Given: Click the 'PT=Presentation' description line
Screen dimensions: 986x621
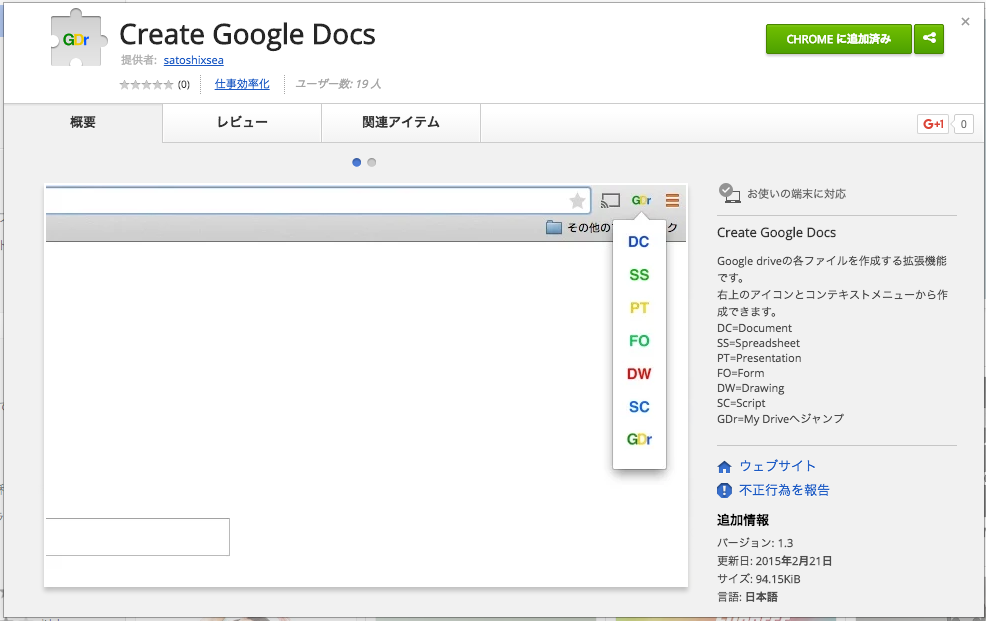Looking at the screenshot, I should pyautogui.click(x=759, y=358).
